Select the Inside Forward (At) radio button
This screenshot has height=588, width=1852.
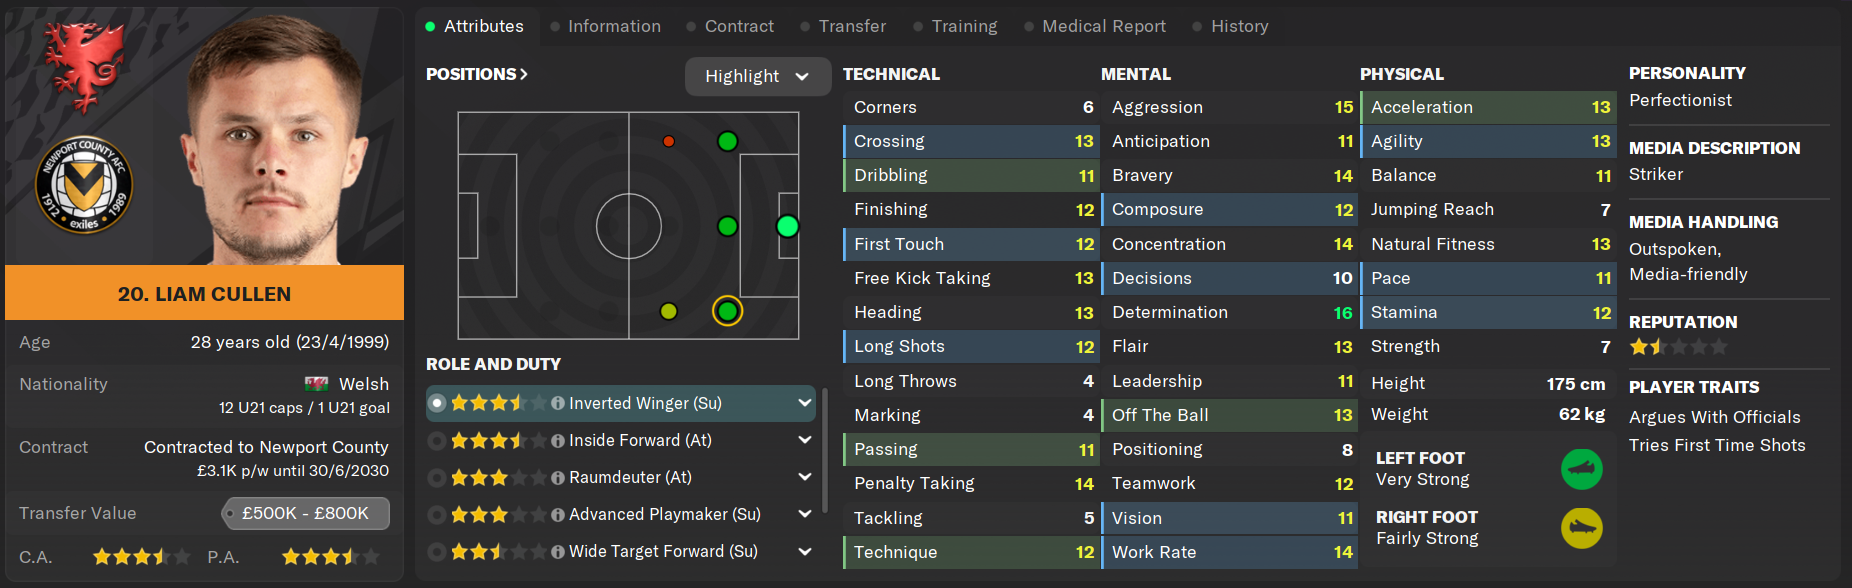click(437, 441)
